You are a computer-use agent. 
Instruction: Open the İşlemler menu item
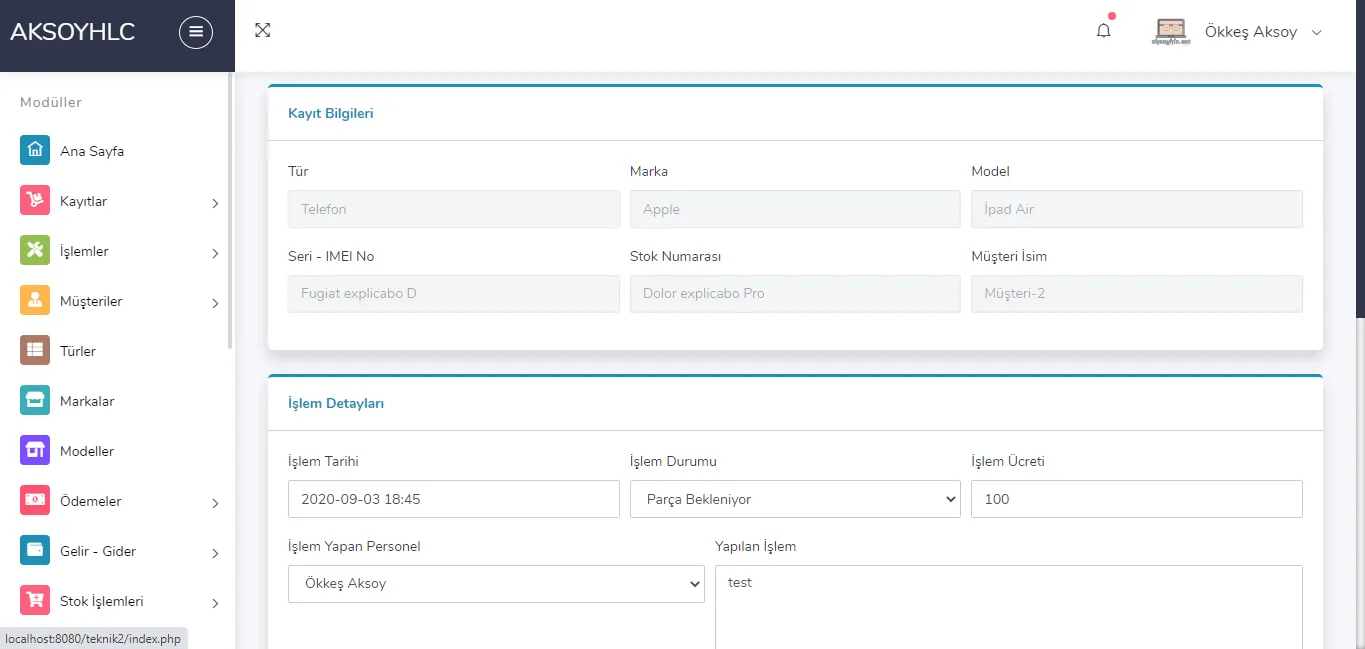[x=118, y=251]
